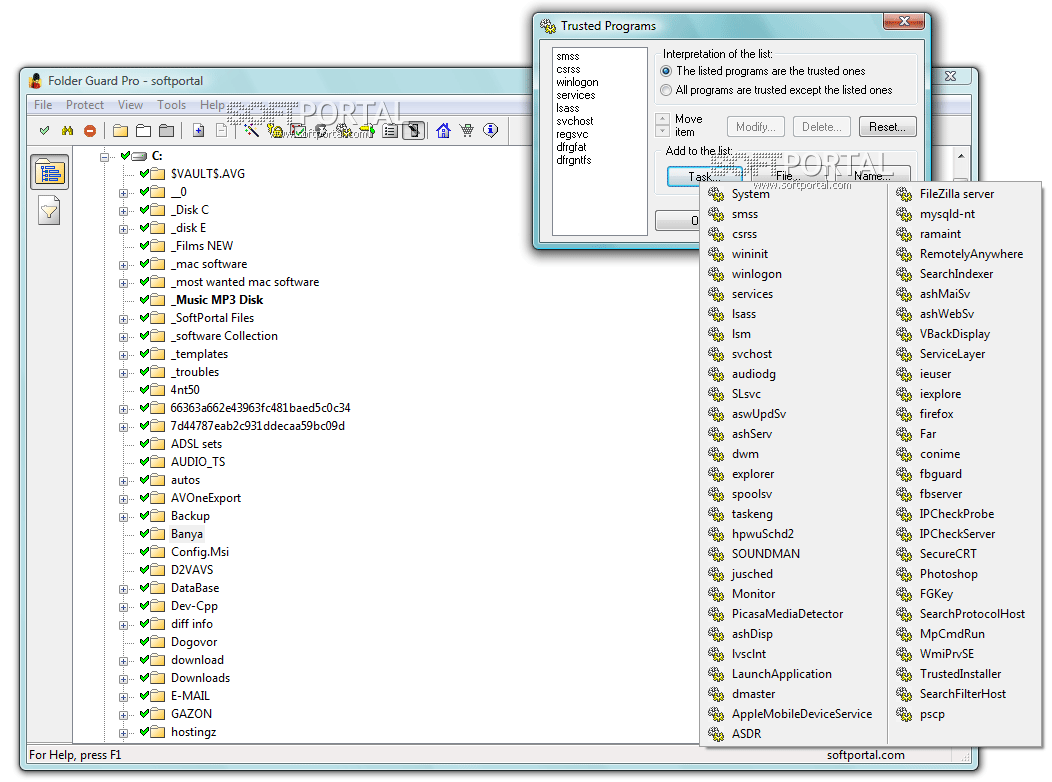Click the shopping cart toolbar icon
1052x782 pixels.
click(x=467, y=131)
